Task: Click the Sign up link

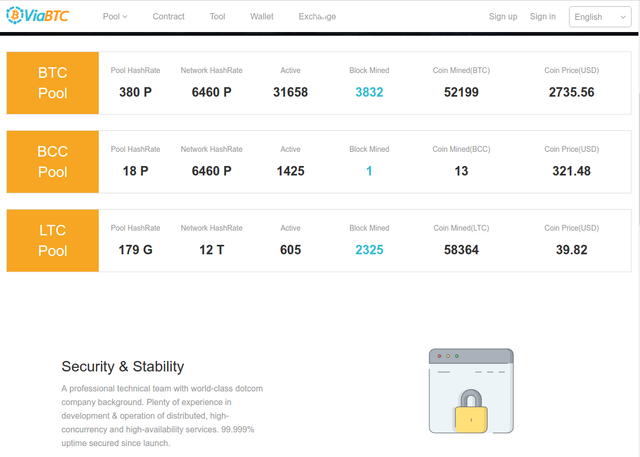Action: 503,17
